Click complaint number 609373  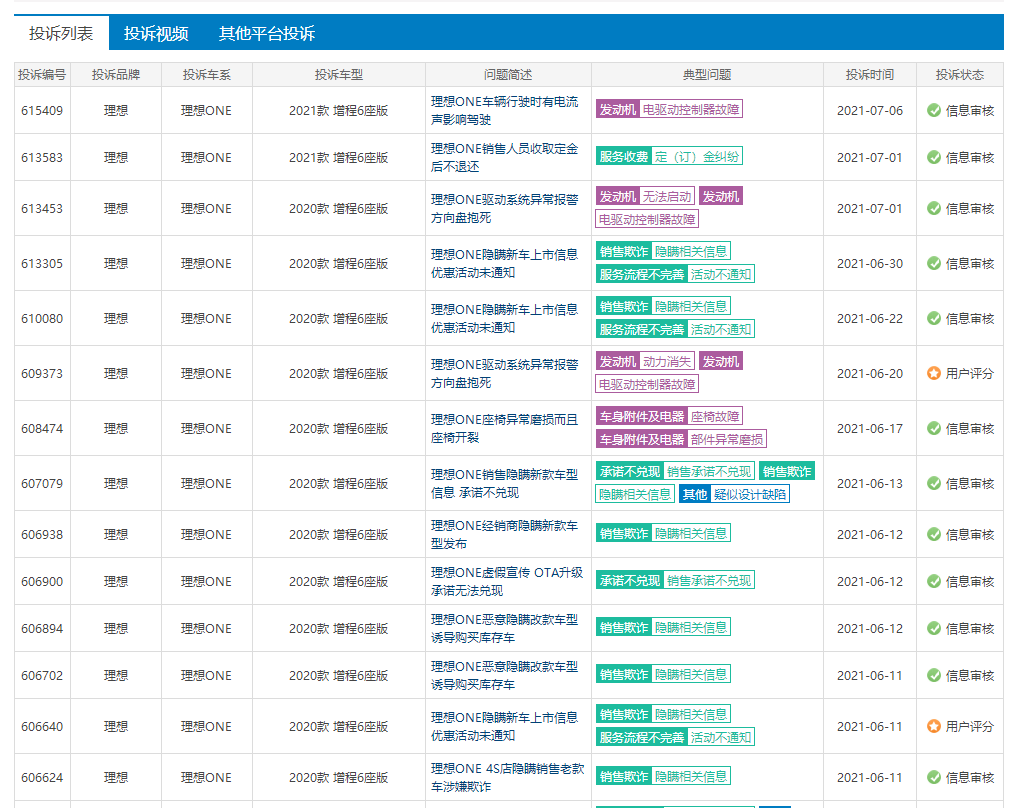coord(42,373)
